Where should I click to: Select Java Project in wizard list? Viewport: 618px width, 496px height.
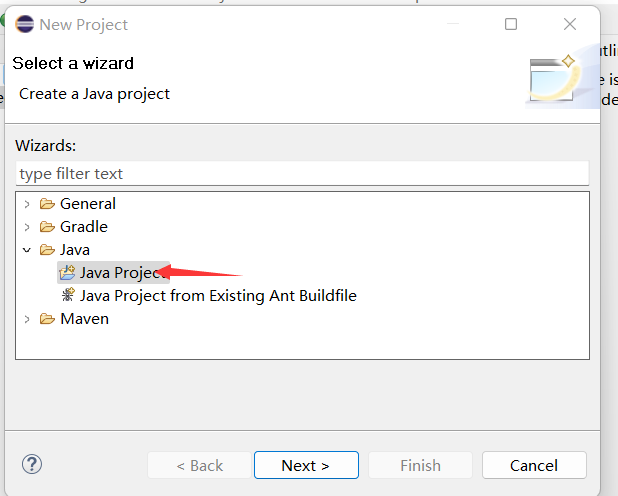118,273
